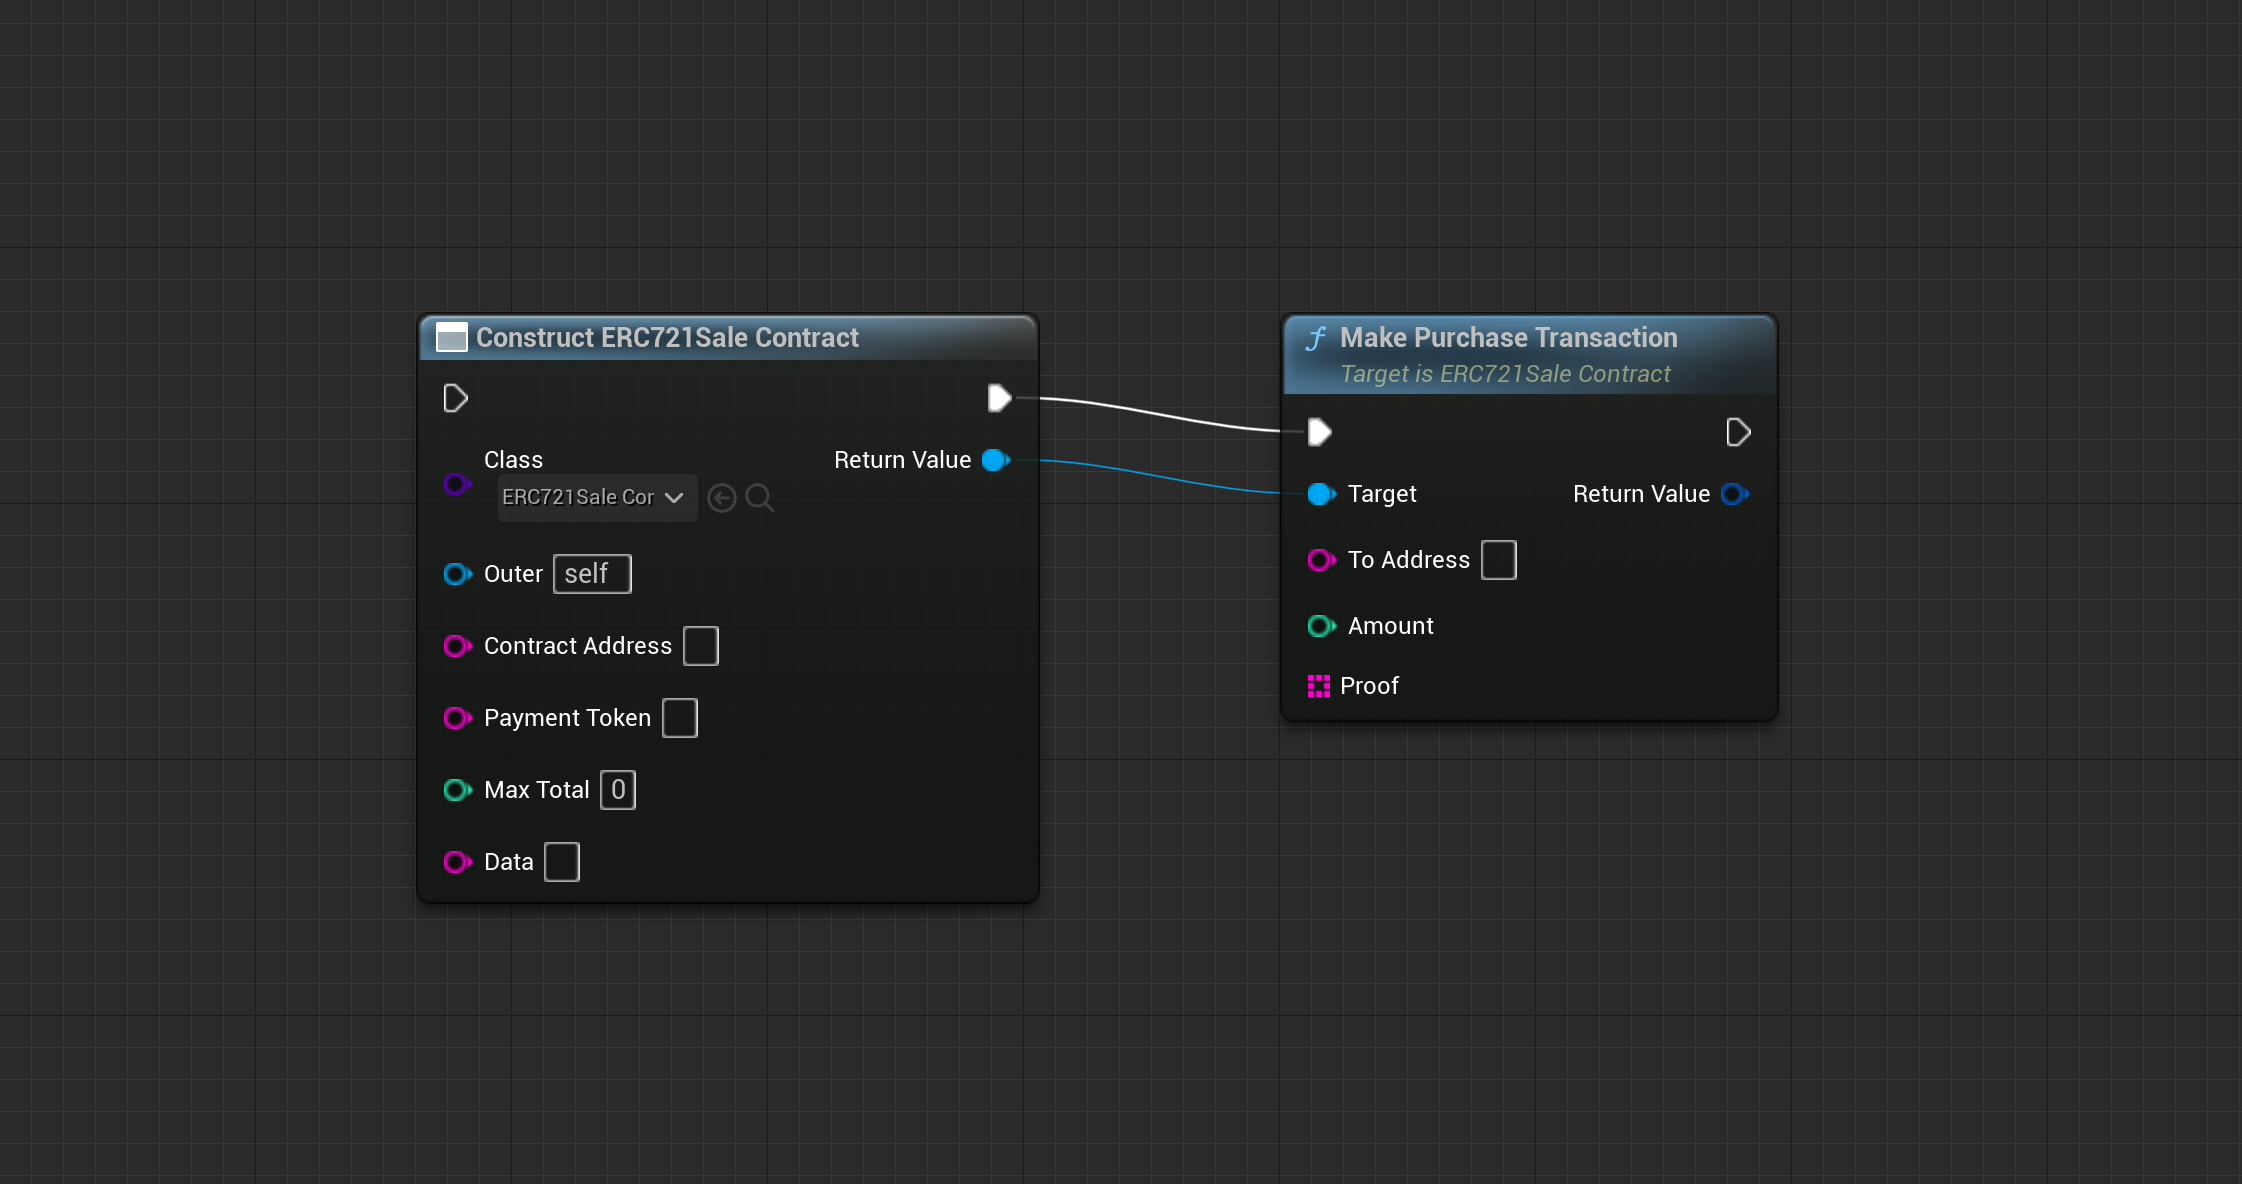Click the Payment Token input box
This screenshot has height=1184, width=2242.
pyautogui.click(x=679, y=718)
